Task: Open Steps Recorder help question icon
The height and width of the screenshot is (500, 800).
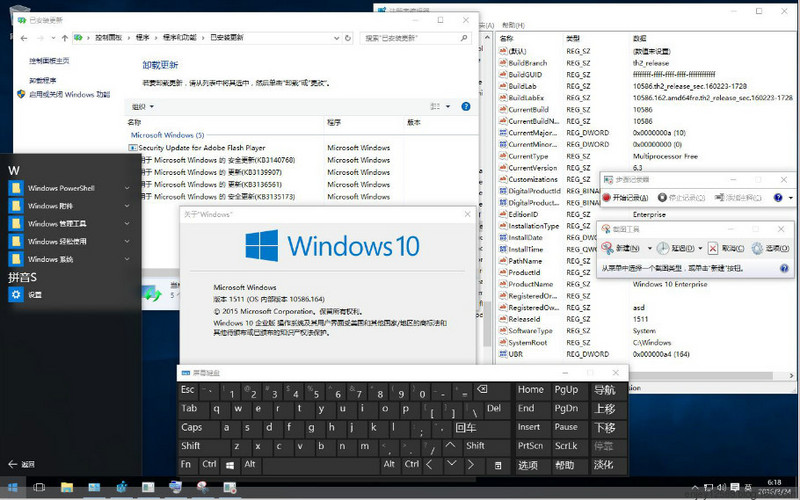Action: [778, 197]
